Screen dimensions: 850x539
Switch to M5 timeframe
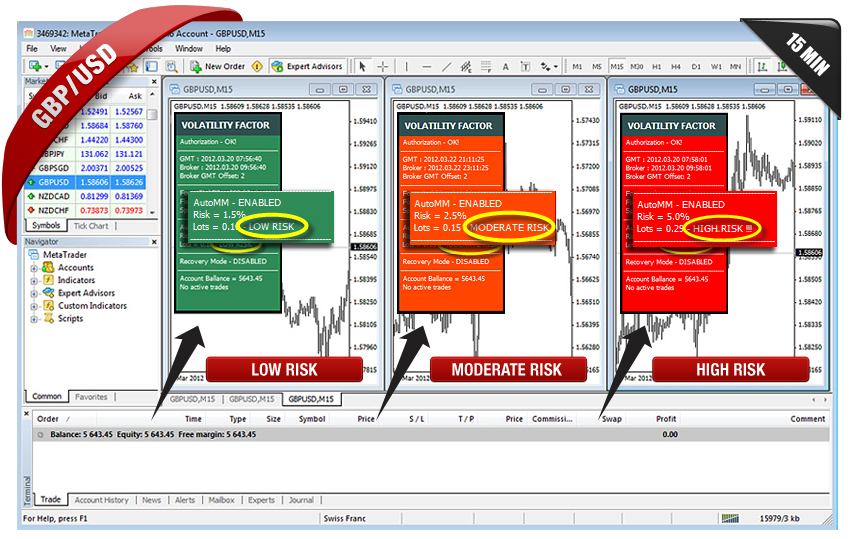point(597,66)
